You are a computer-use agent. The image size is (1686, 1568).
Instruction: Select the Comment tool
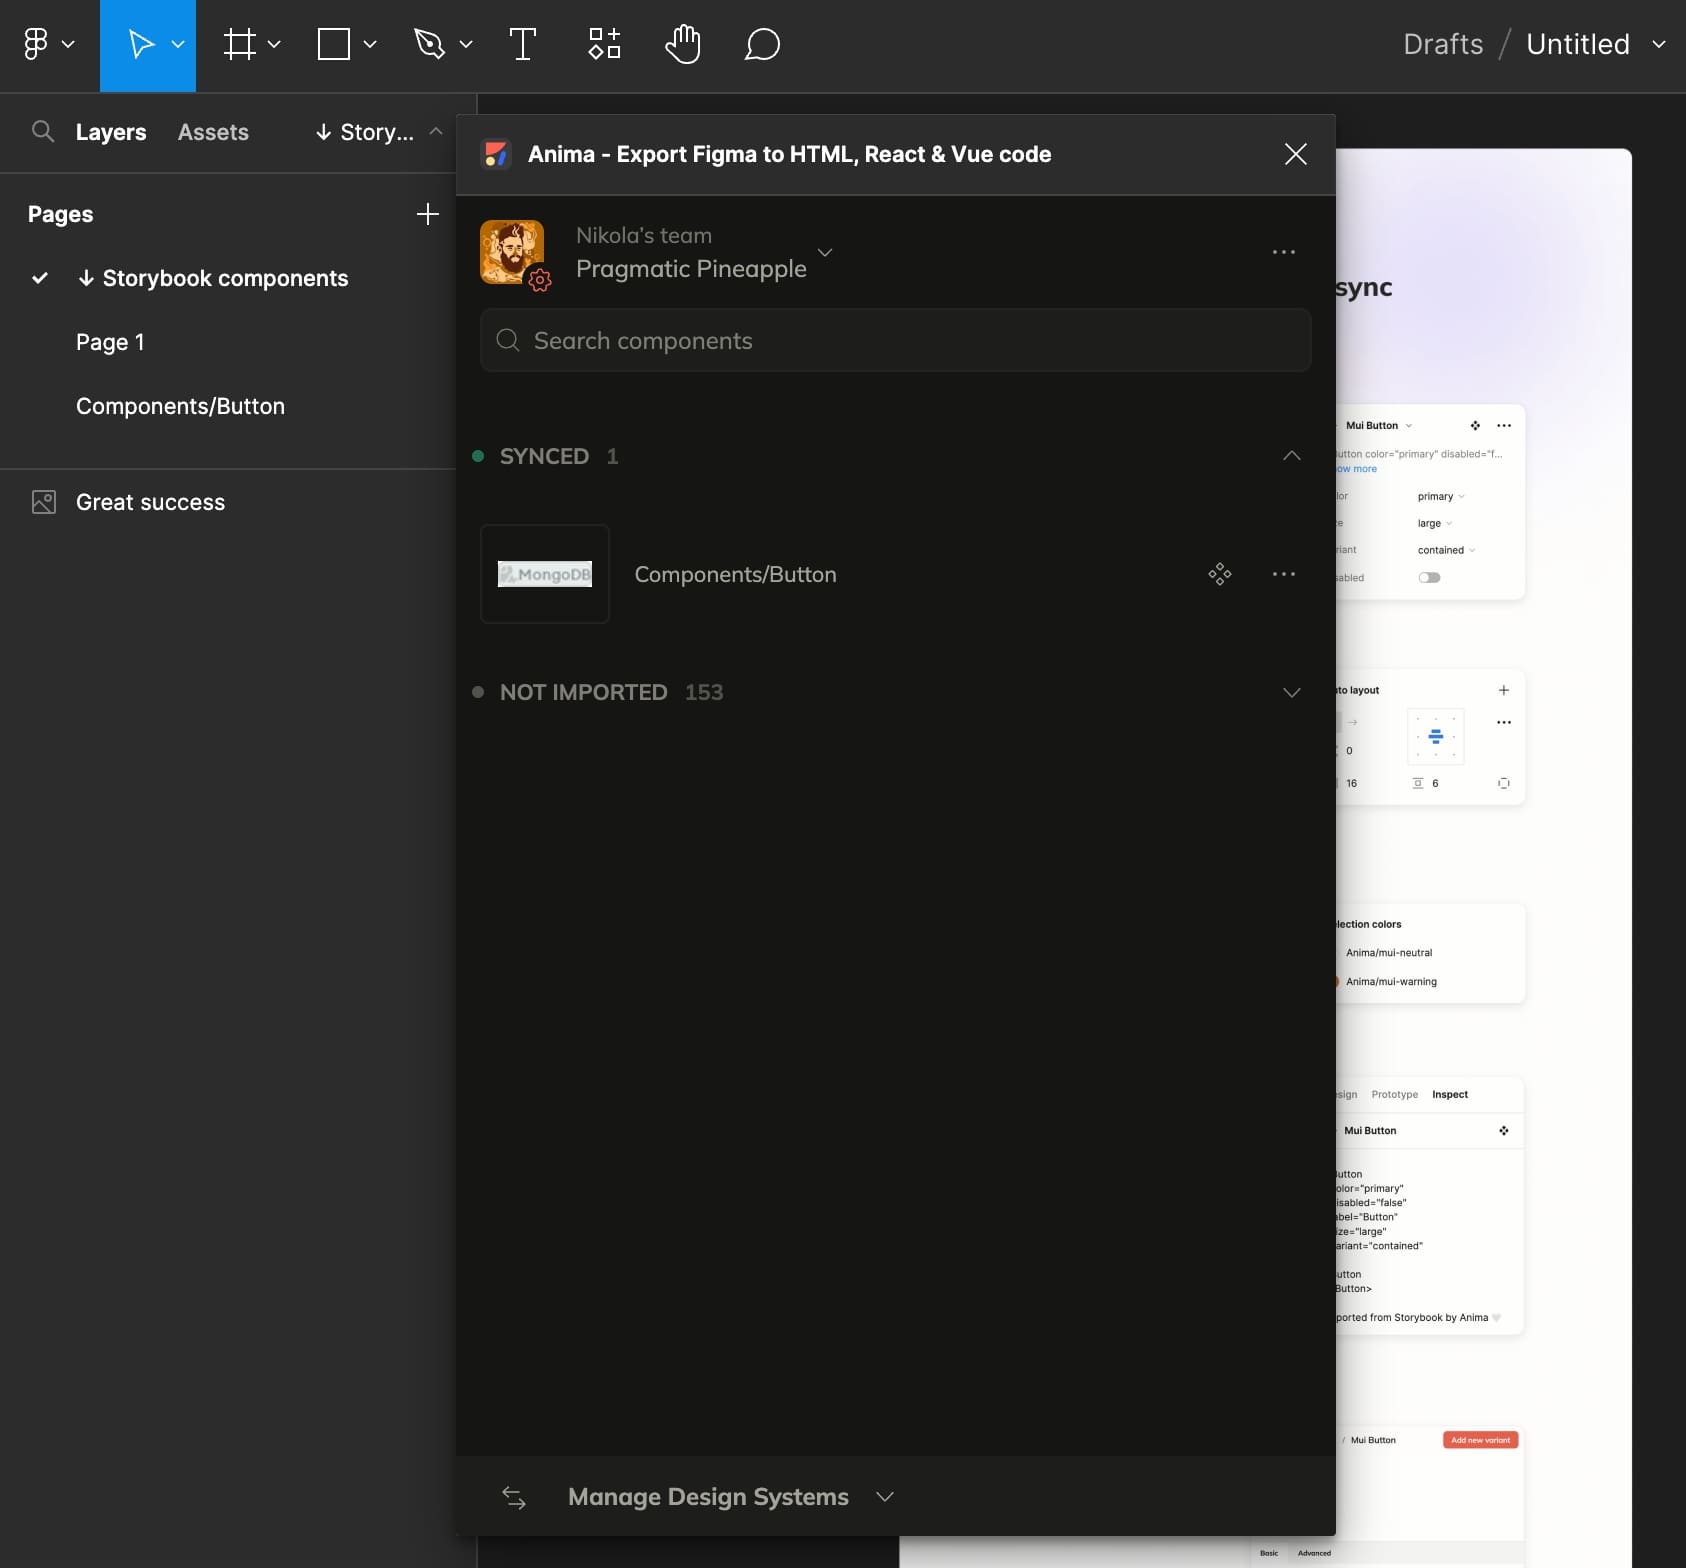[762, 44]
